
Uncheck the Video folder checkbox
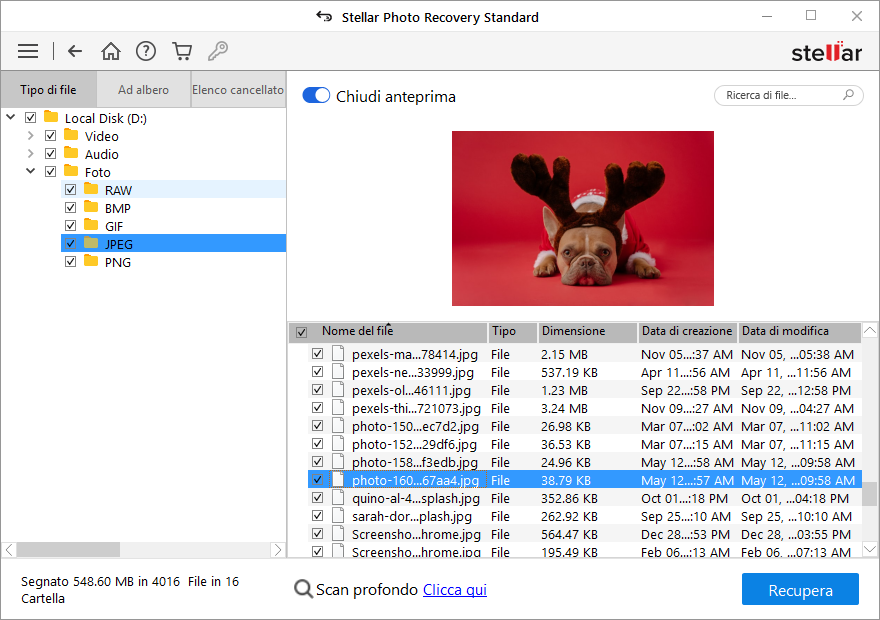(x=51, y=136)
